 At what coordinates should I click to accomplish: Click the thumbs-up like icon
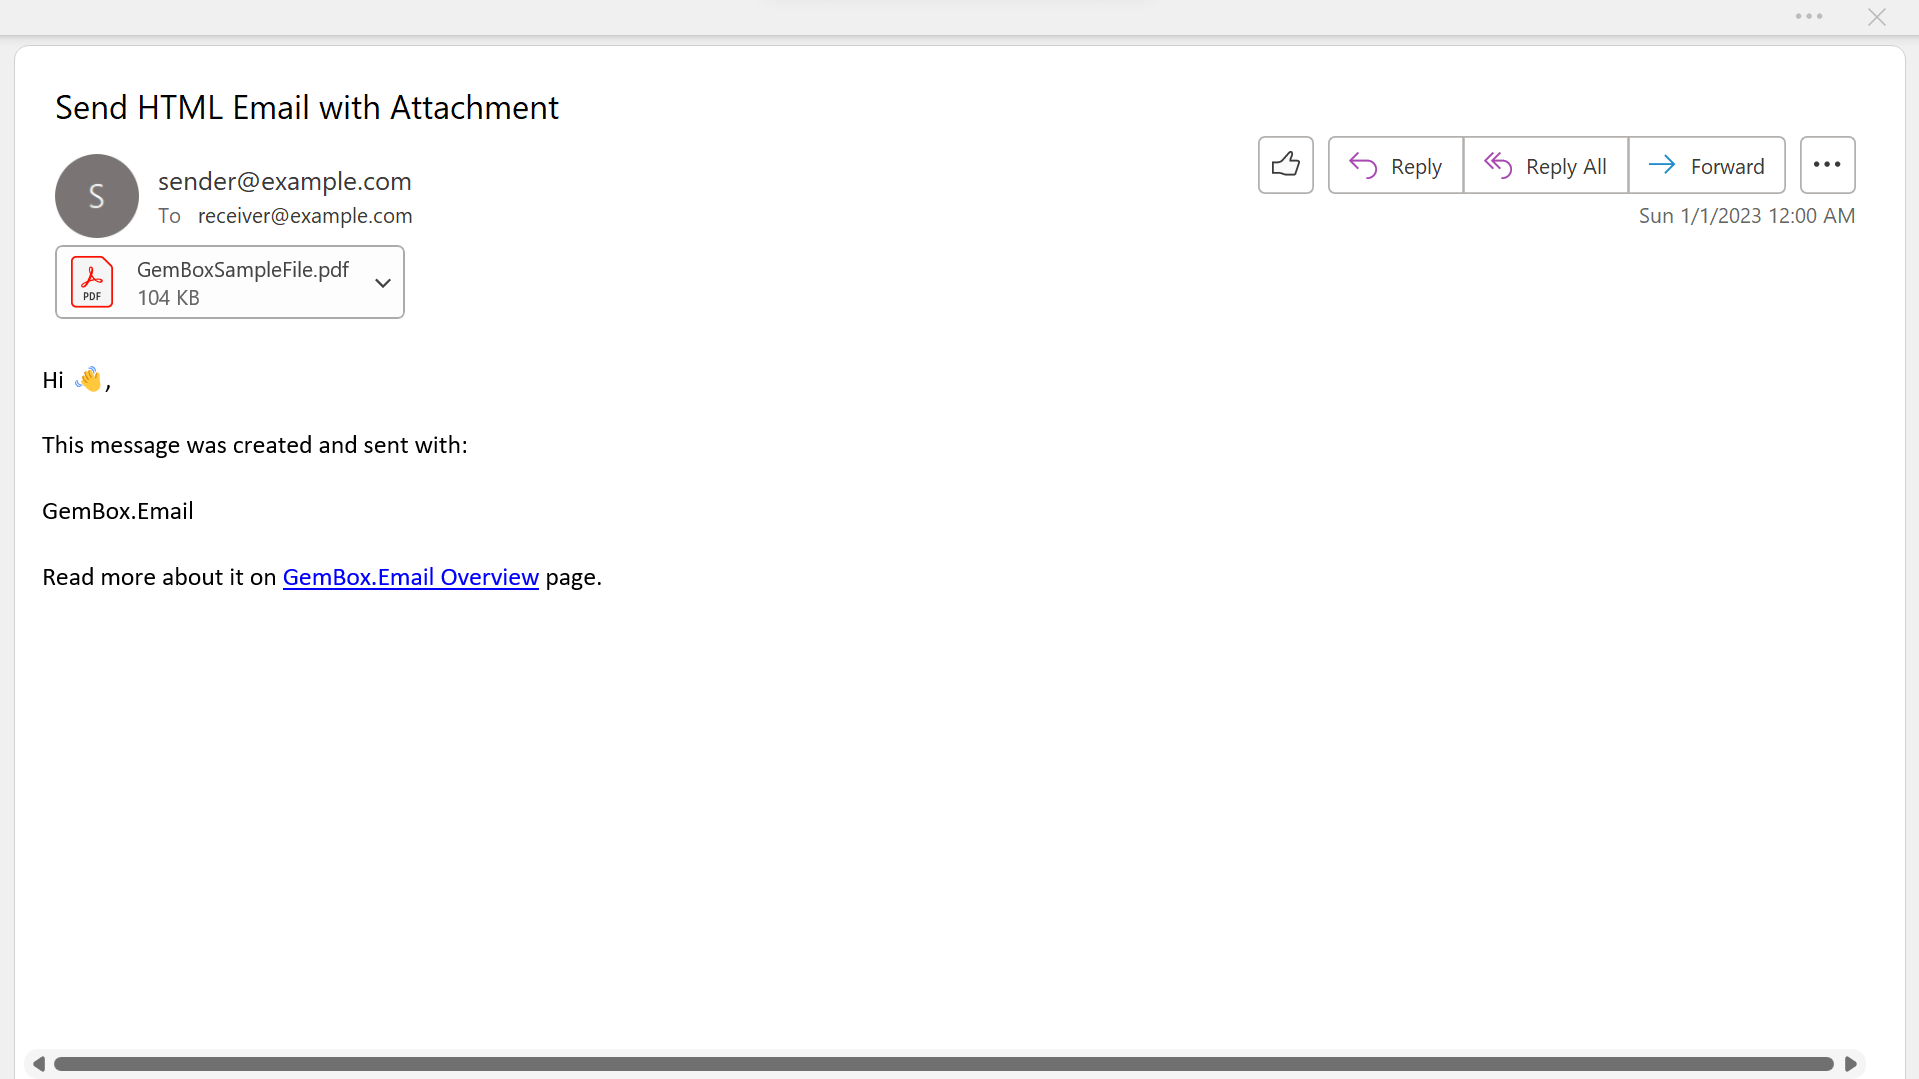coord(1285,165)
